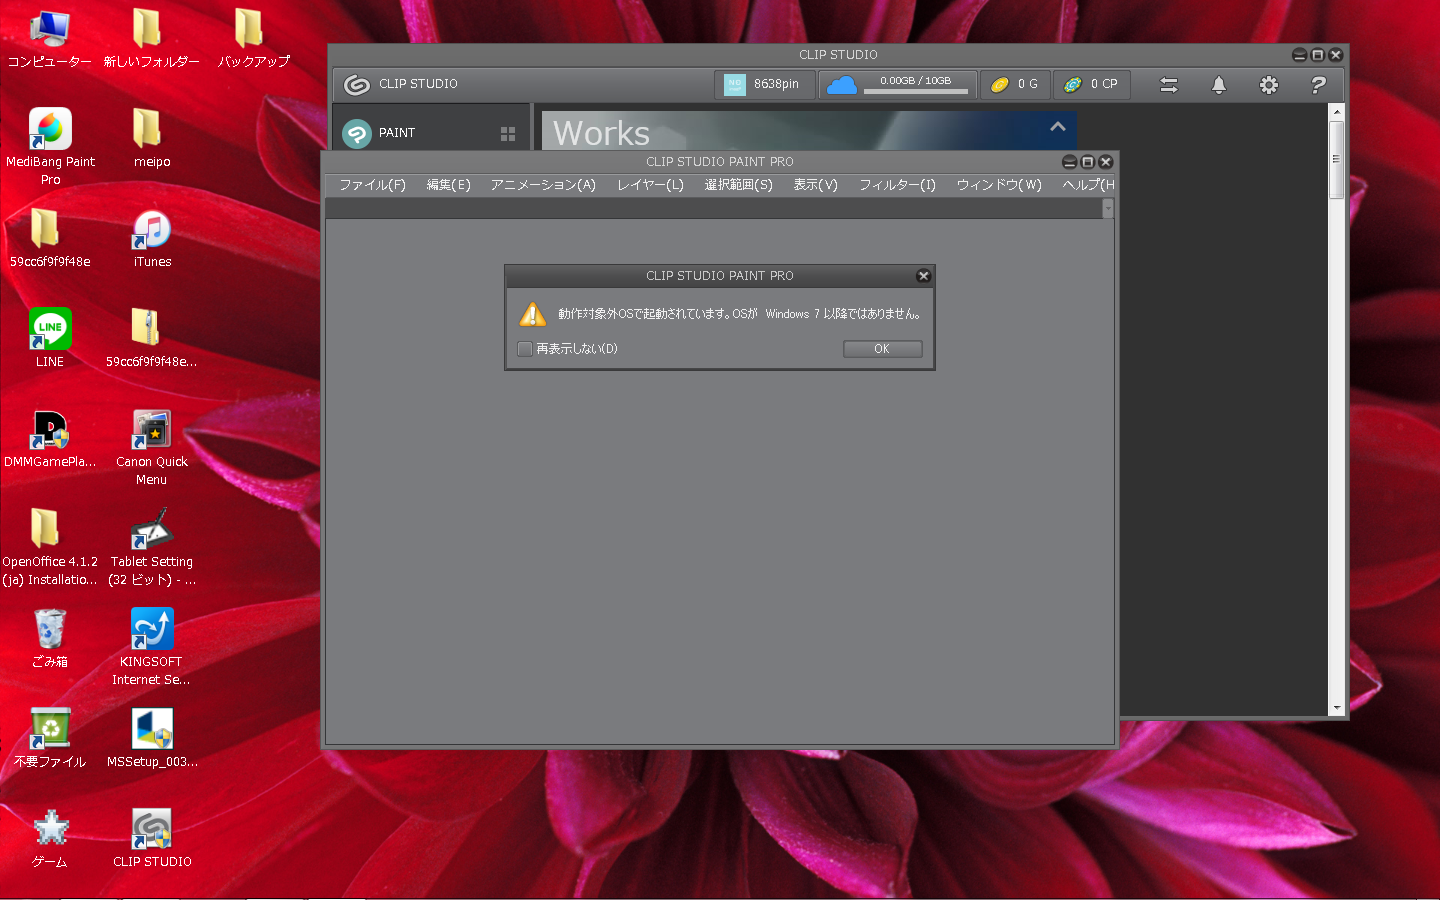Select the meipo folder icon

coord(151,138)
